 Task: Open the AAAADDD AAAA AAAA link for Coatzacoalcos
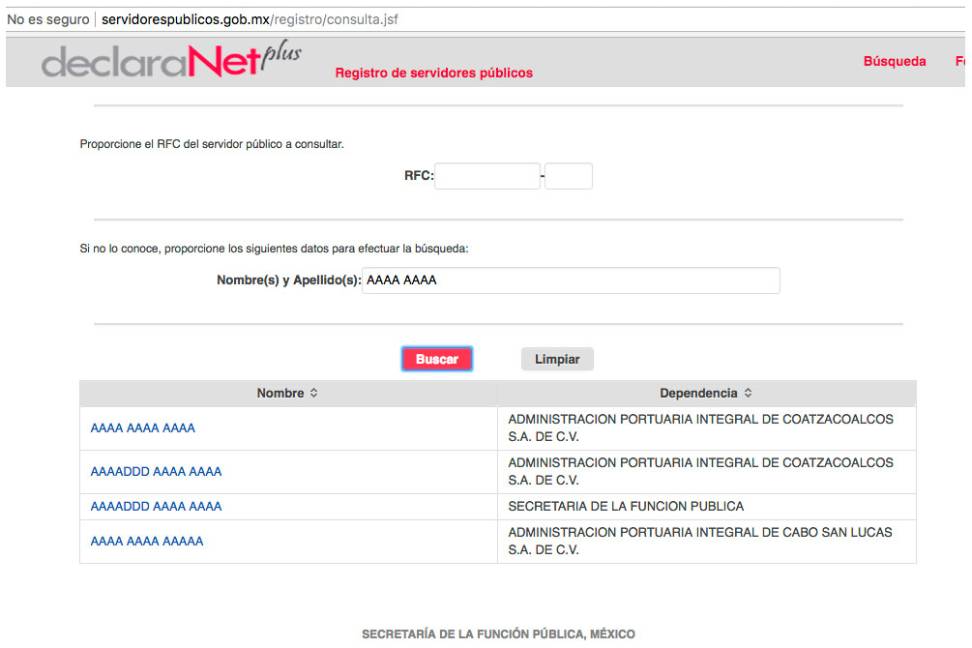pos(156,471)
